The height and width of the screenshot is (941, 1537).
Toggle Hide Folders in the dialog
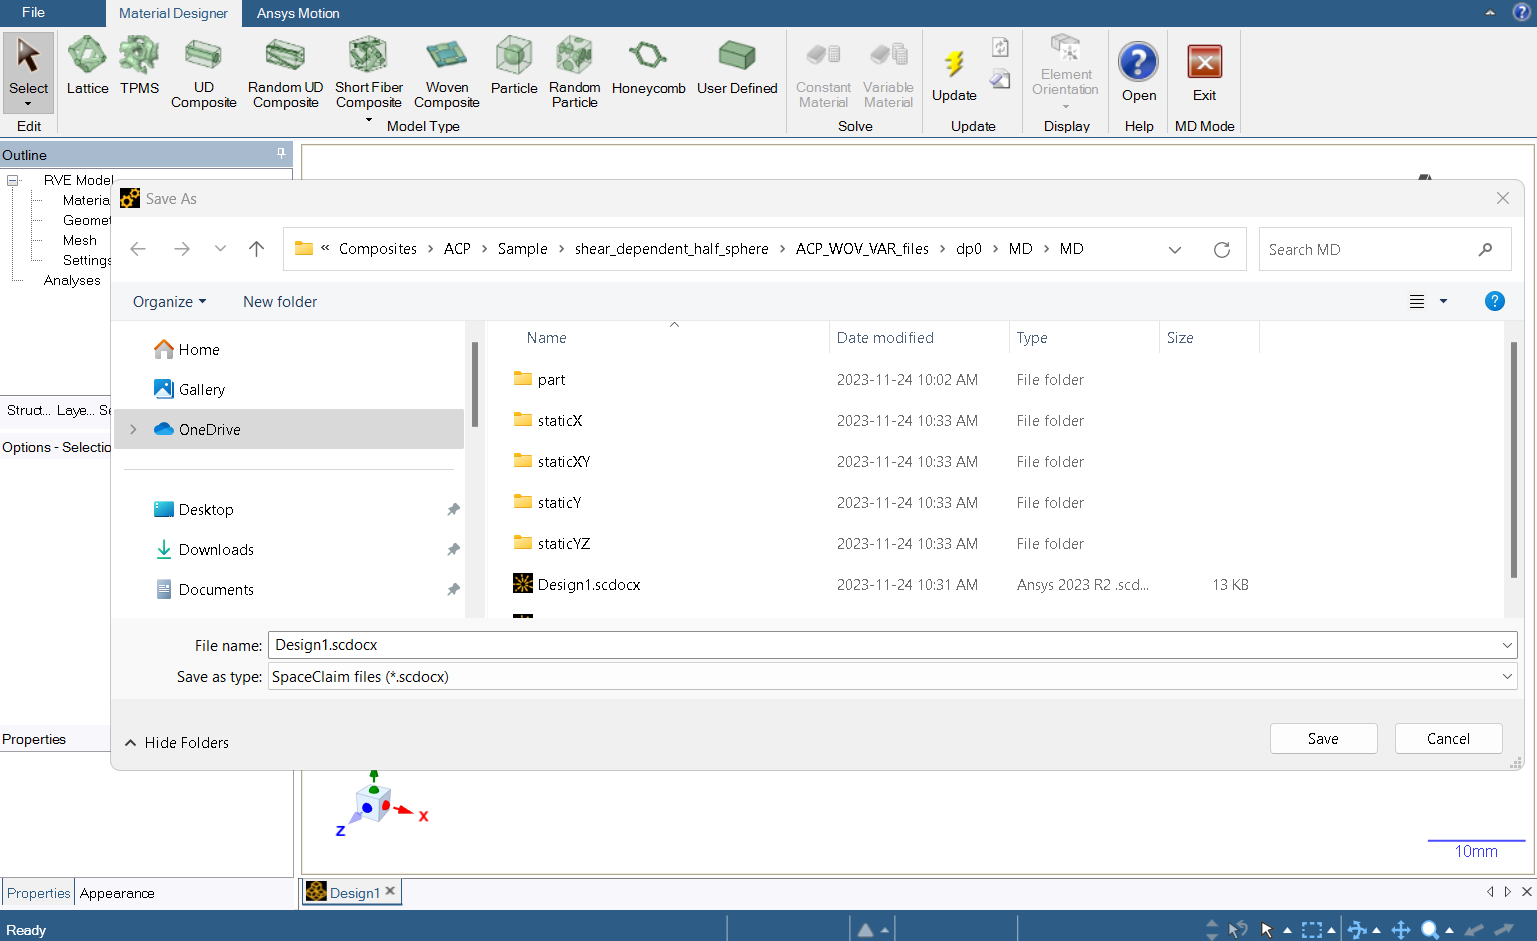(x=177, y=743)
